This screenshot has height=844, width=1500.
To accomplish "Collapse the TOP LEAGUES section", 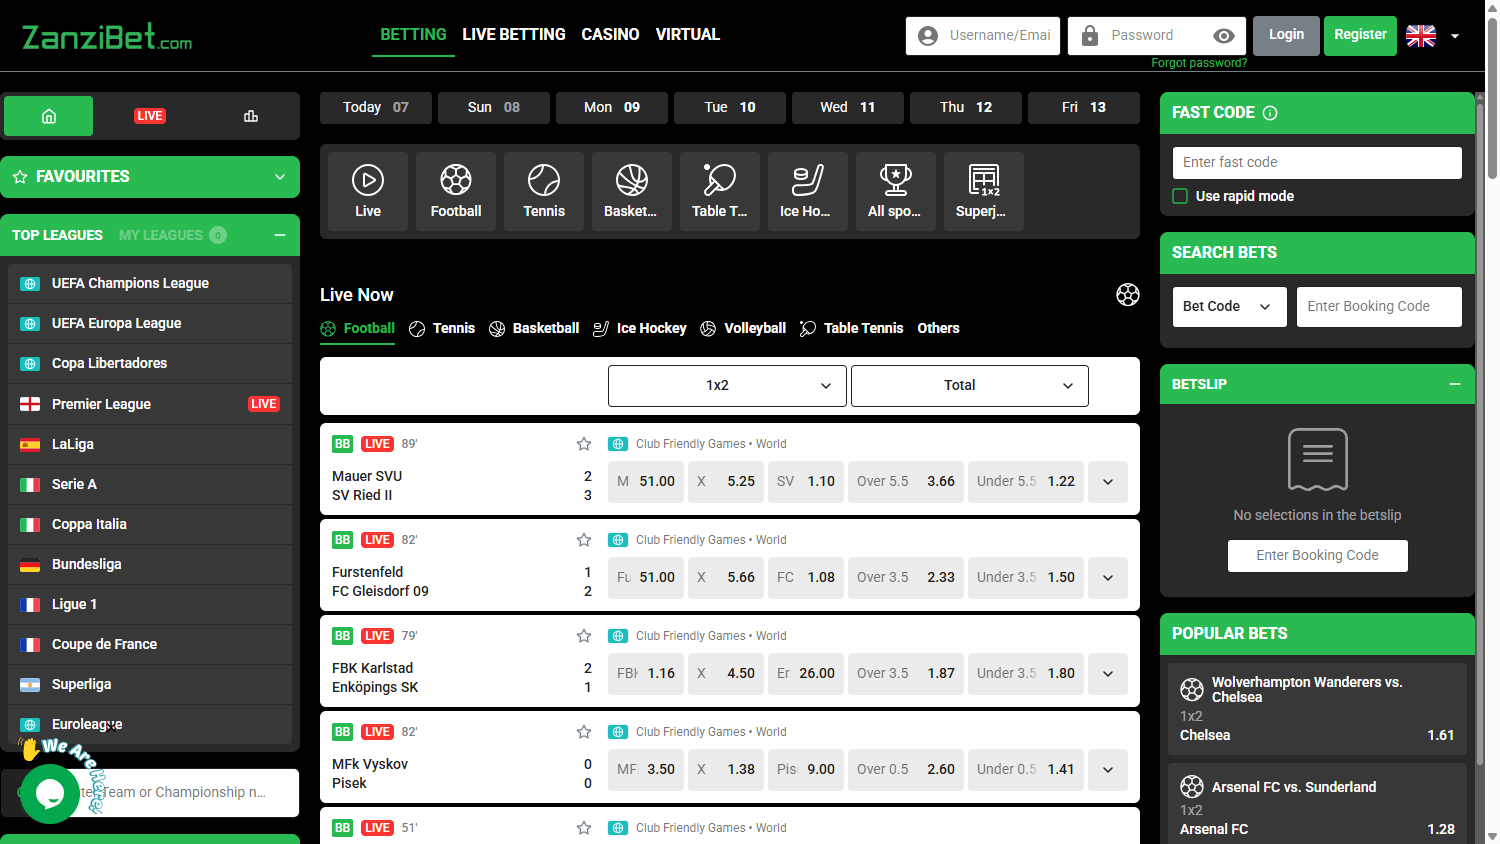I will click(x=279, y=235).
